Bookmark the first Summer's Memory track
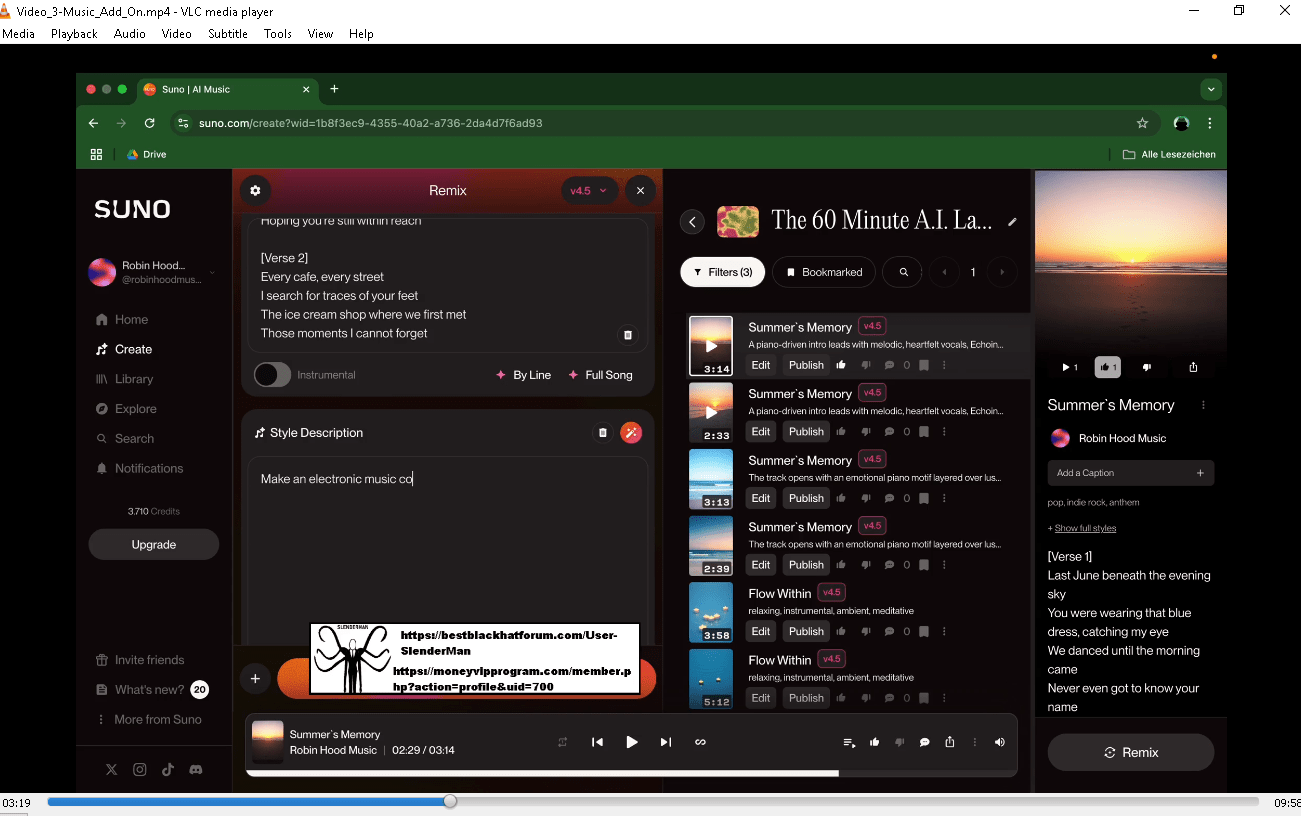The image size is (1301, 816). (924, 365)
